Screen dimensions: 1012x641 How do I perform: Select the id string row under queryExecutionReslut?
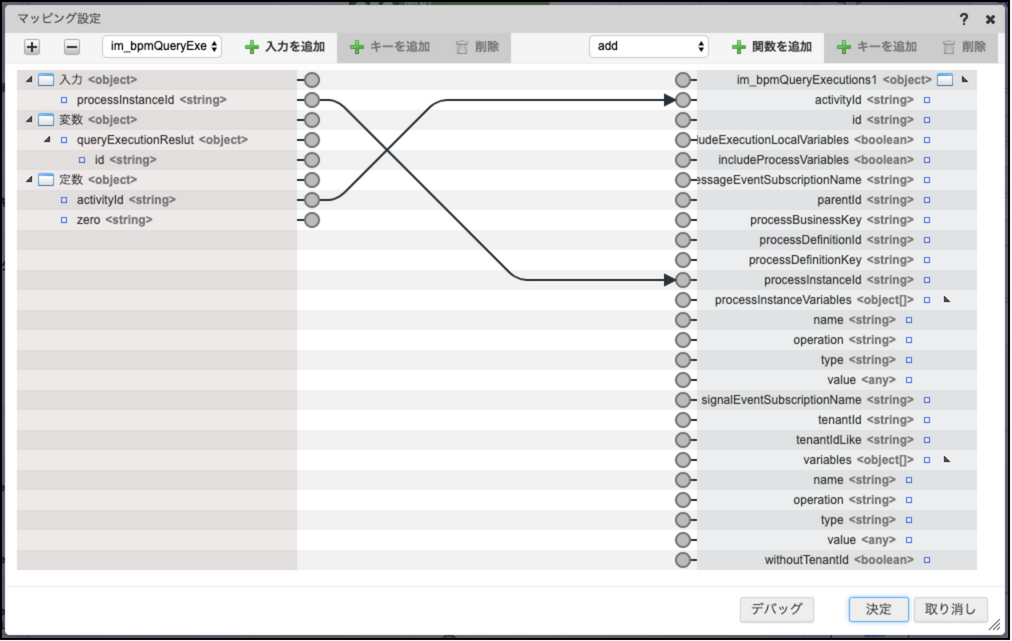pos(157,160)
